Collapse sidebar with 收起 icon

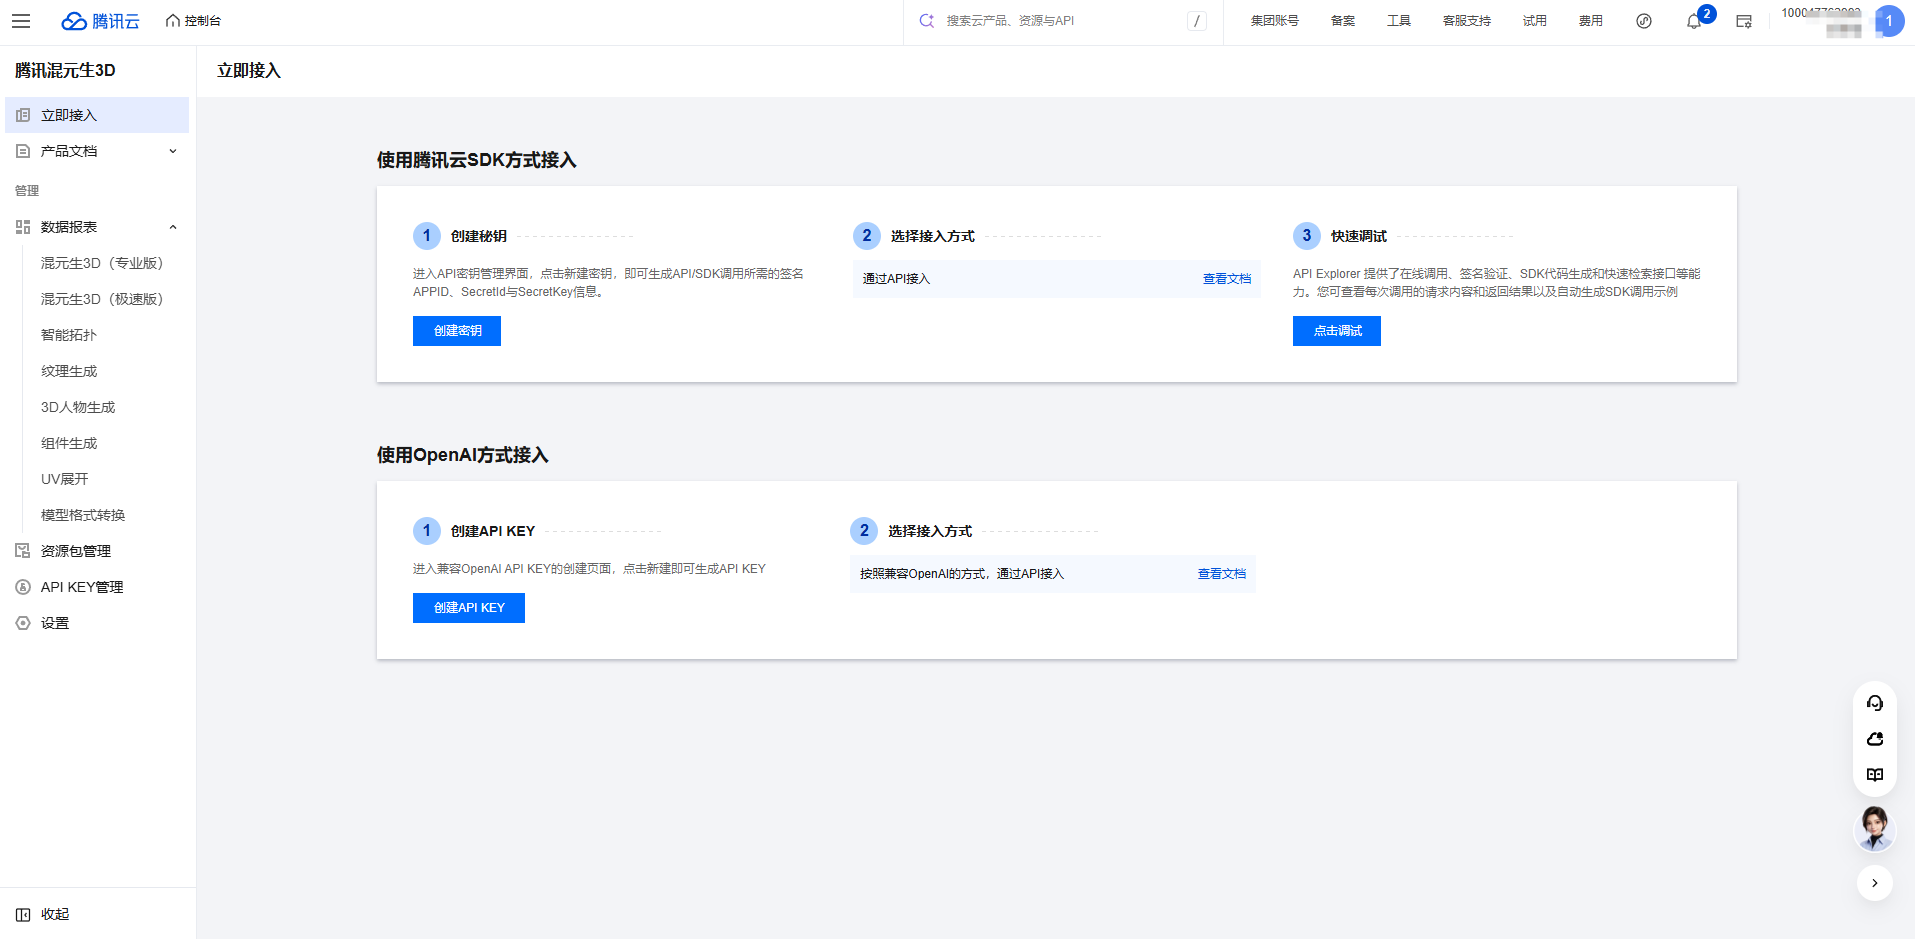coord(23,914)
